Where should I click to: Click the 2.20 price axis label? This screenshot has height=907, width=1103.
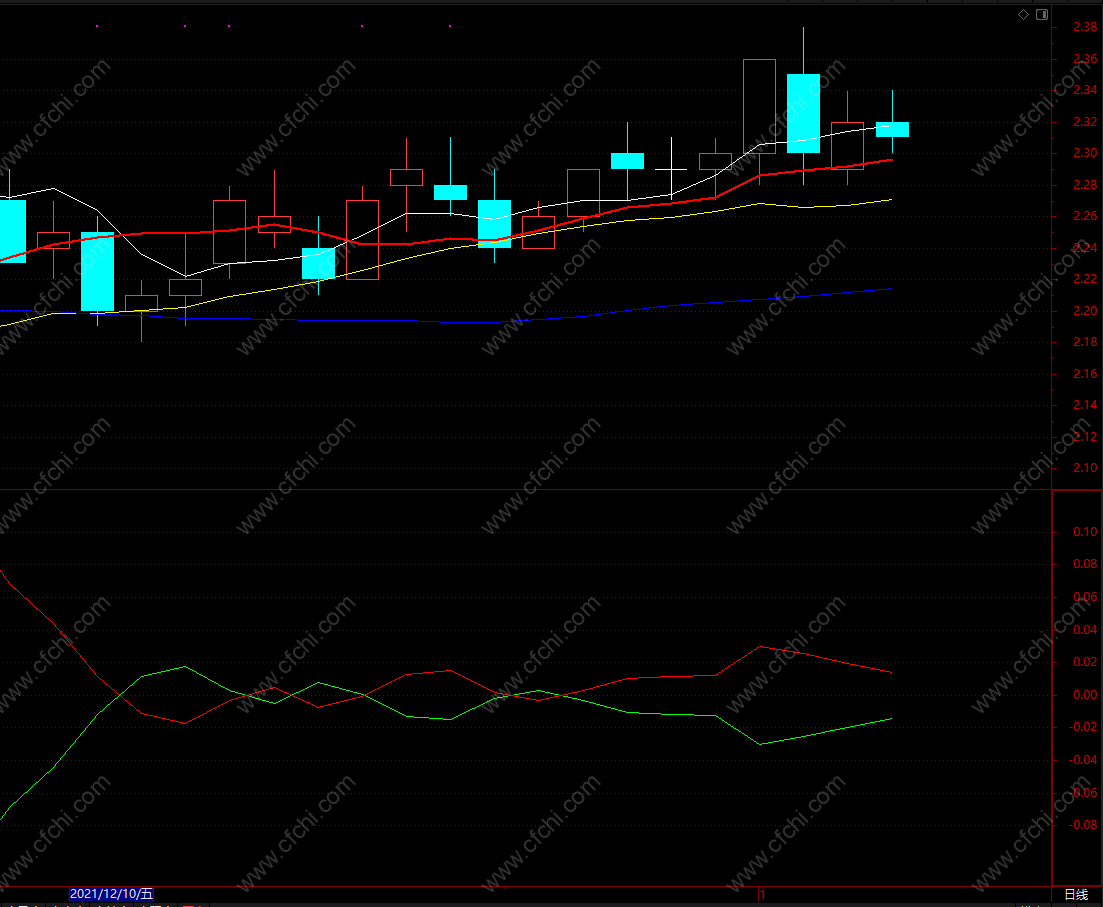coord(1085,310)
